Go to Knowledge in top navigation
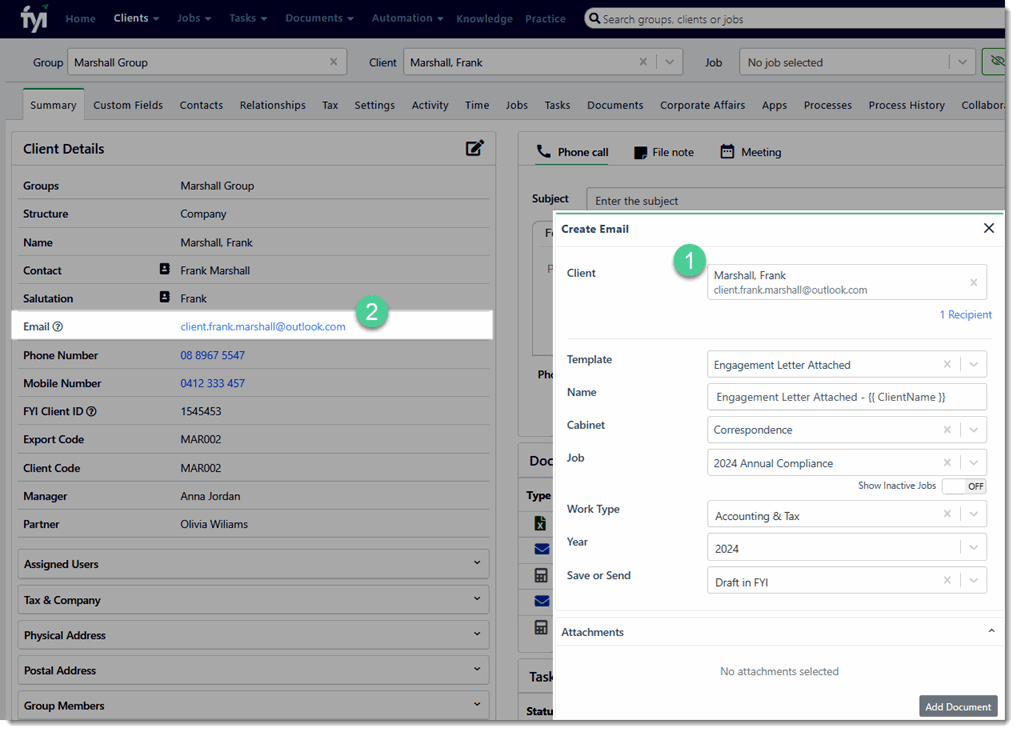 tap(484, 19)
